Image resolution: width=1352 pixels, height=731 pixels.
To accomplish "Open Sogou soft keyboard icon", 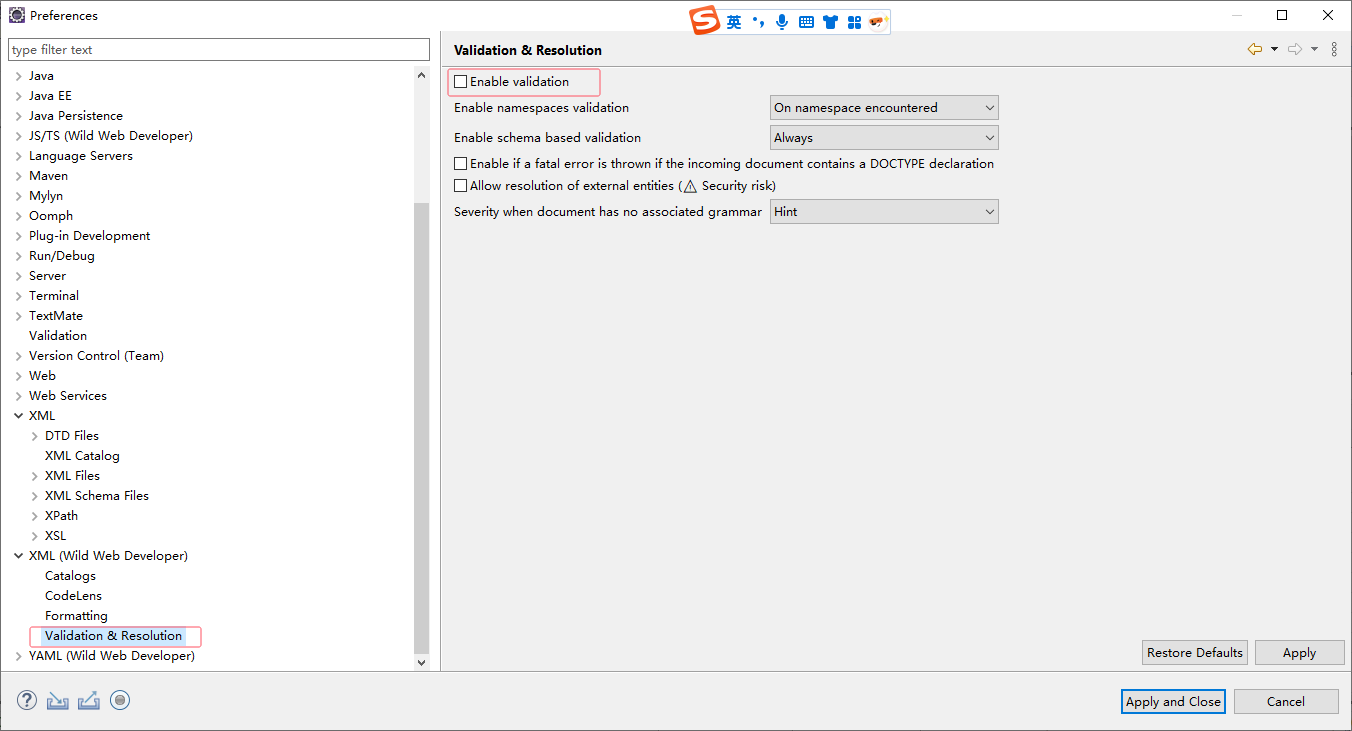I will click(x=806, y=22).
